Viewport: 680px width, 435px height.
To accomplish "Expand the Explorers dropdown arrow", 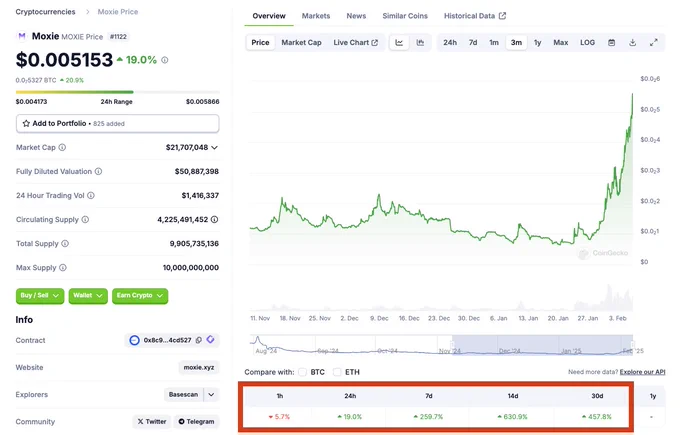I will click(211, 395).
